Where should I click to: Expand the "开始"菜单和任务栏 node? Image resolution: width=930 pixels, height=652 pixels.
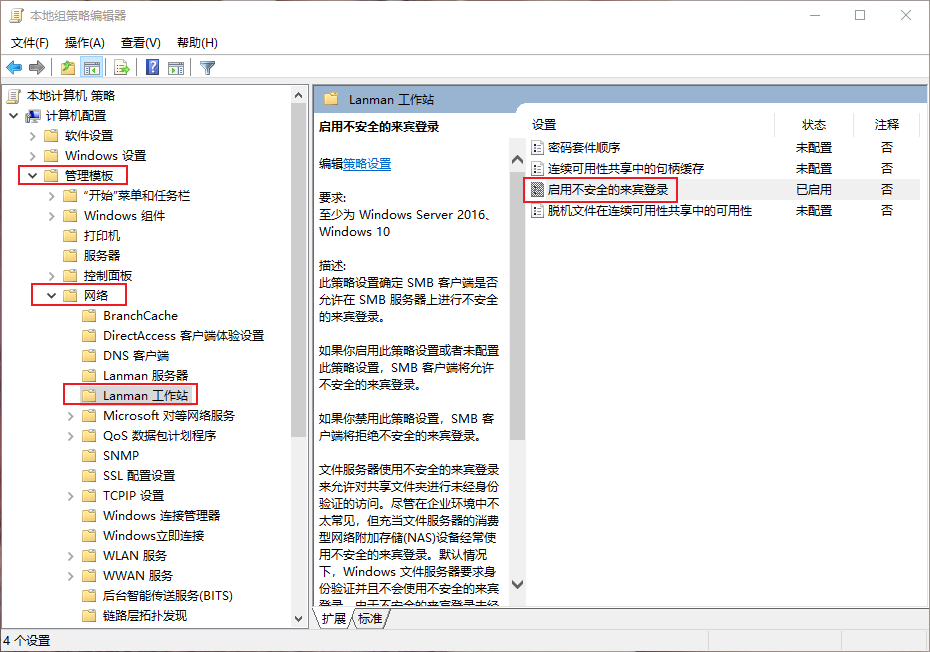point(52,196)
